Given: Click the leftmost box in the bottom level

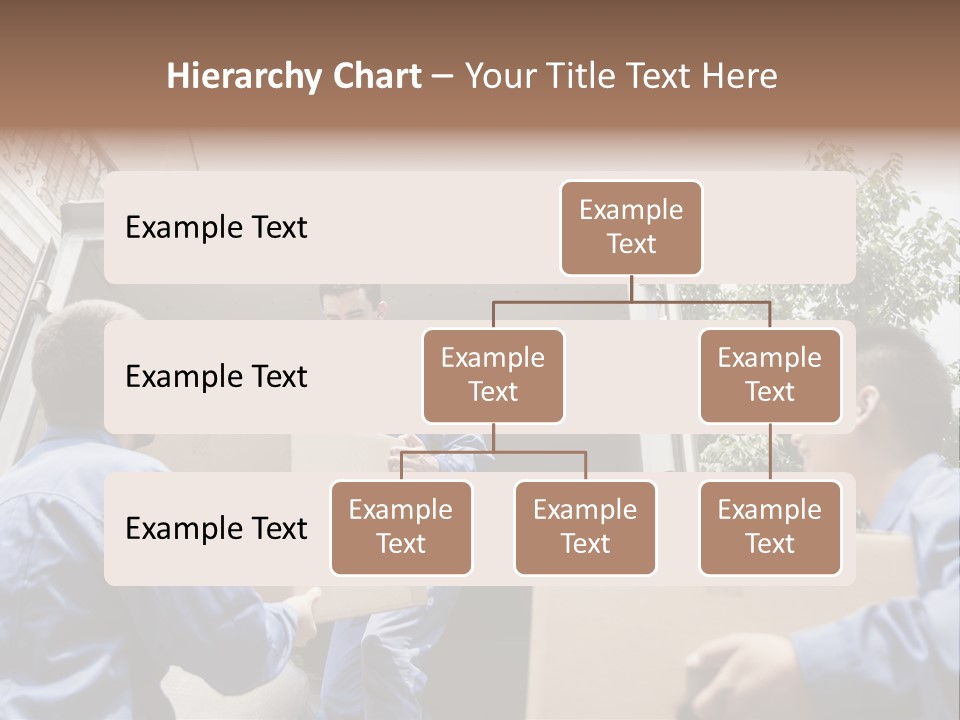Looking at the screenshot, I should click(x=401, y=527).
